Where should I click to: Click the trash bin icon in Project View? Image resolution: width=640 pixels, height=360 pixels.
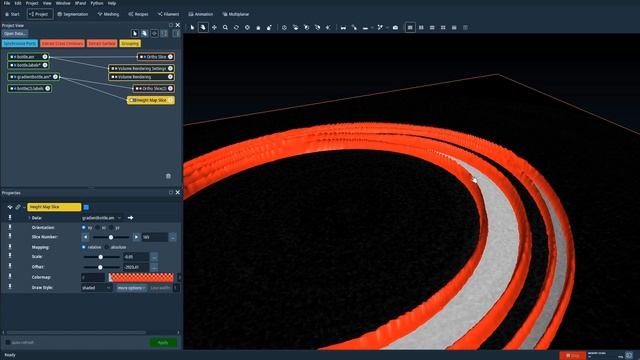coord(168,176)
